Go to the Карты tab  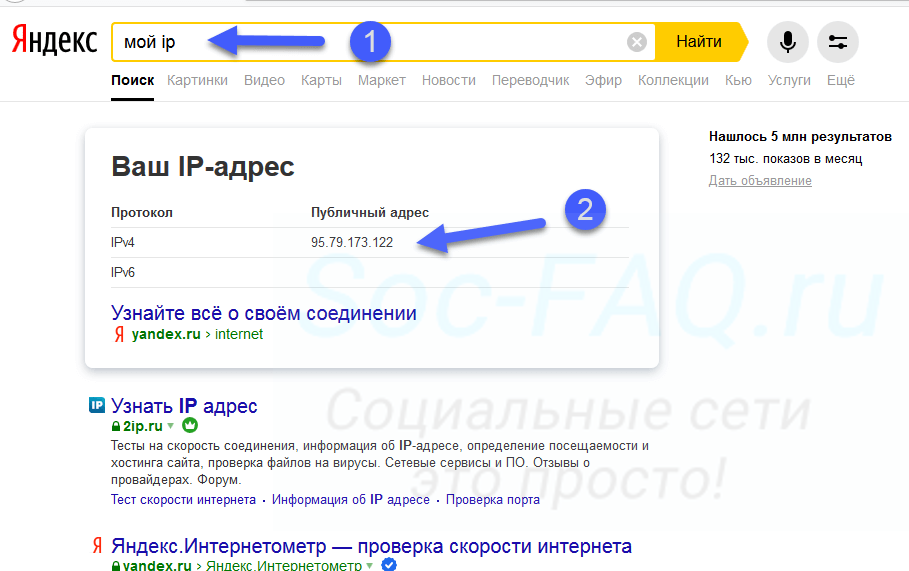click(x=321, y=80)
